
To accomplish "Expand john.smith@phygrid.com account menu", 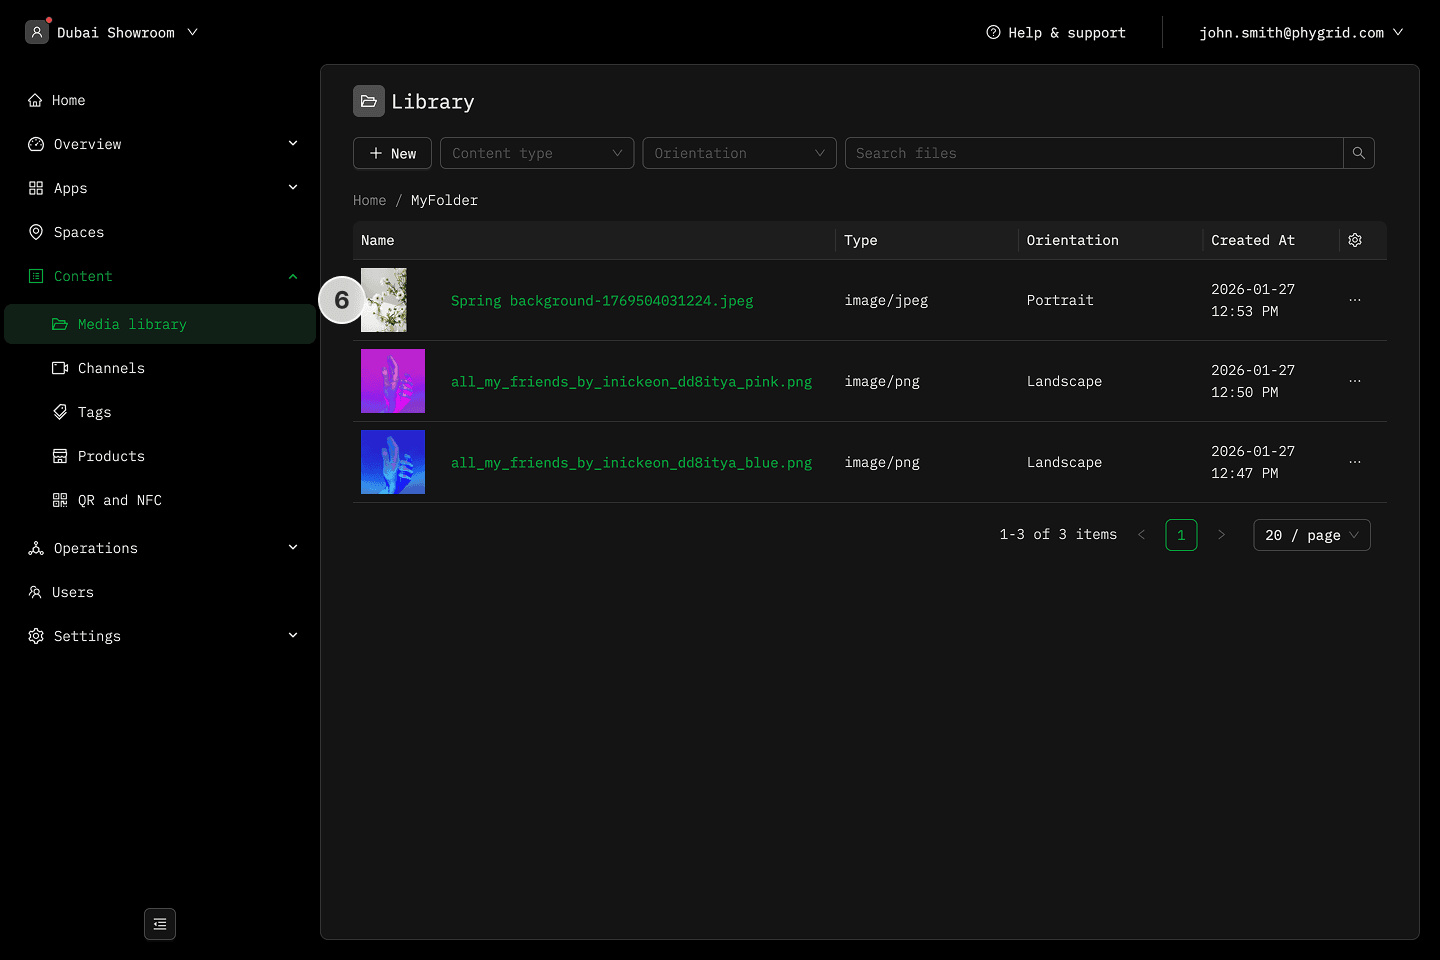I will click(1300, 32).
